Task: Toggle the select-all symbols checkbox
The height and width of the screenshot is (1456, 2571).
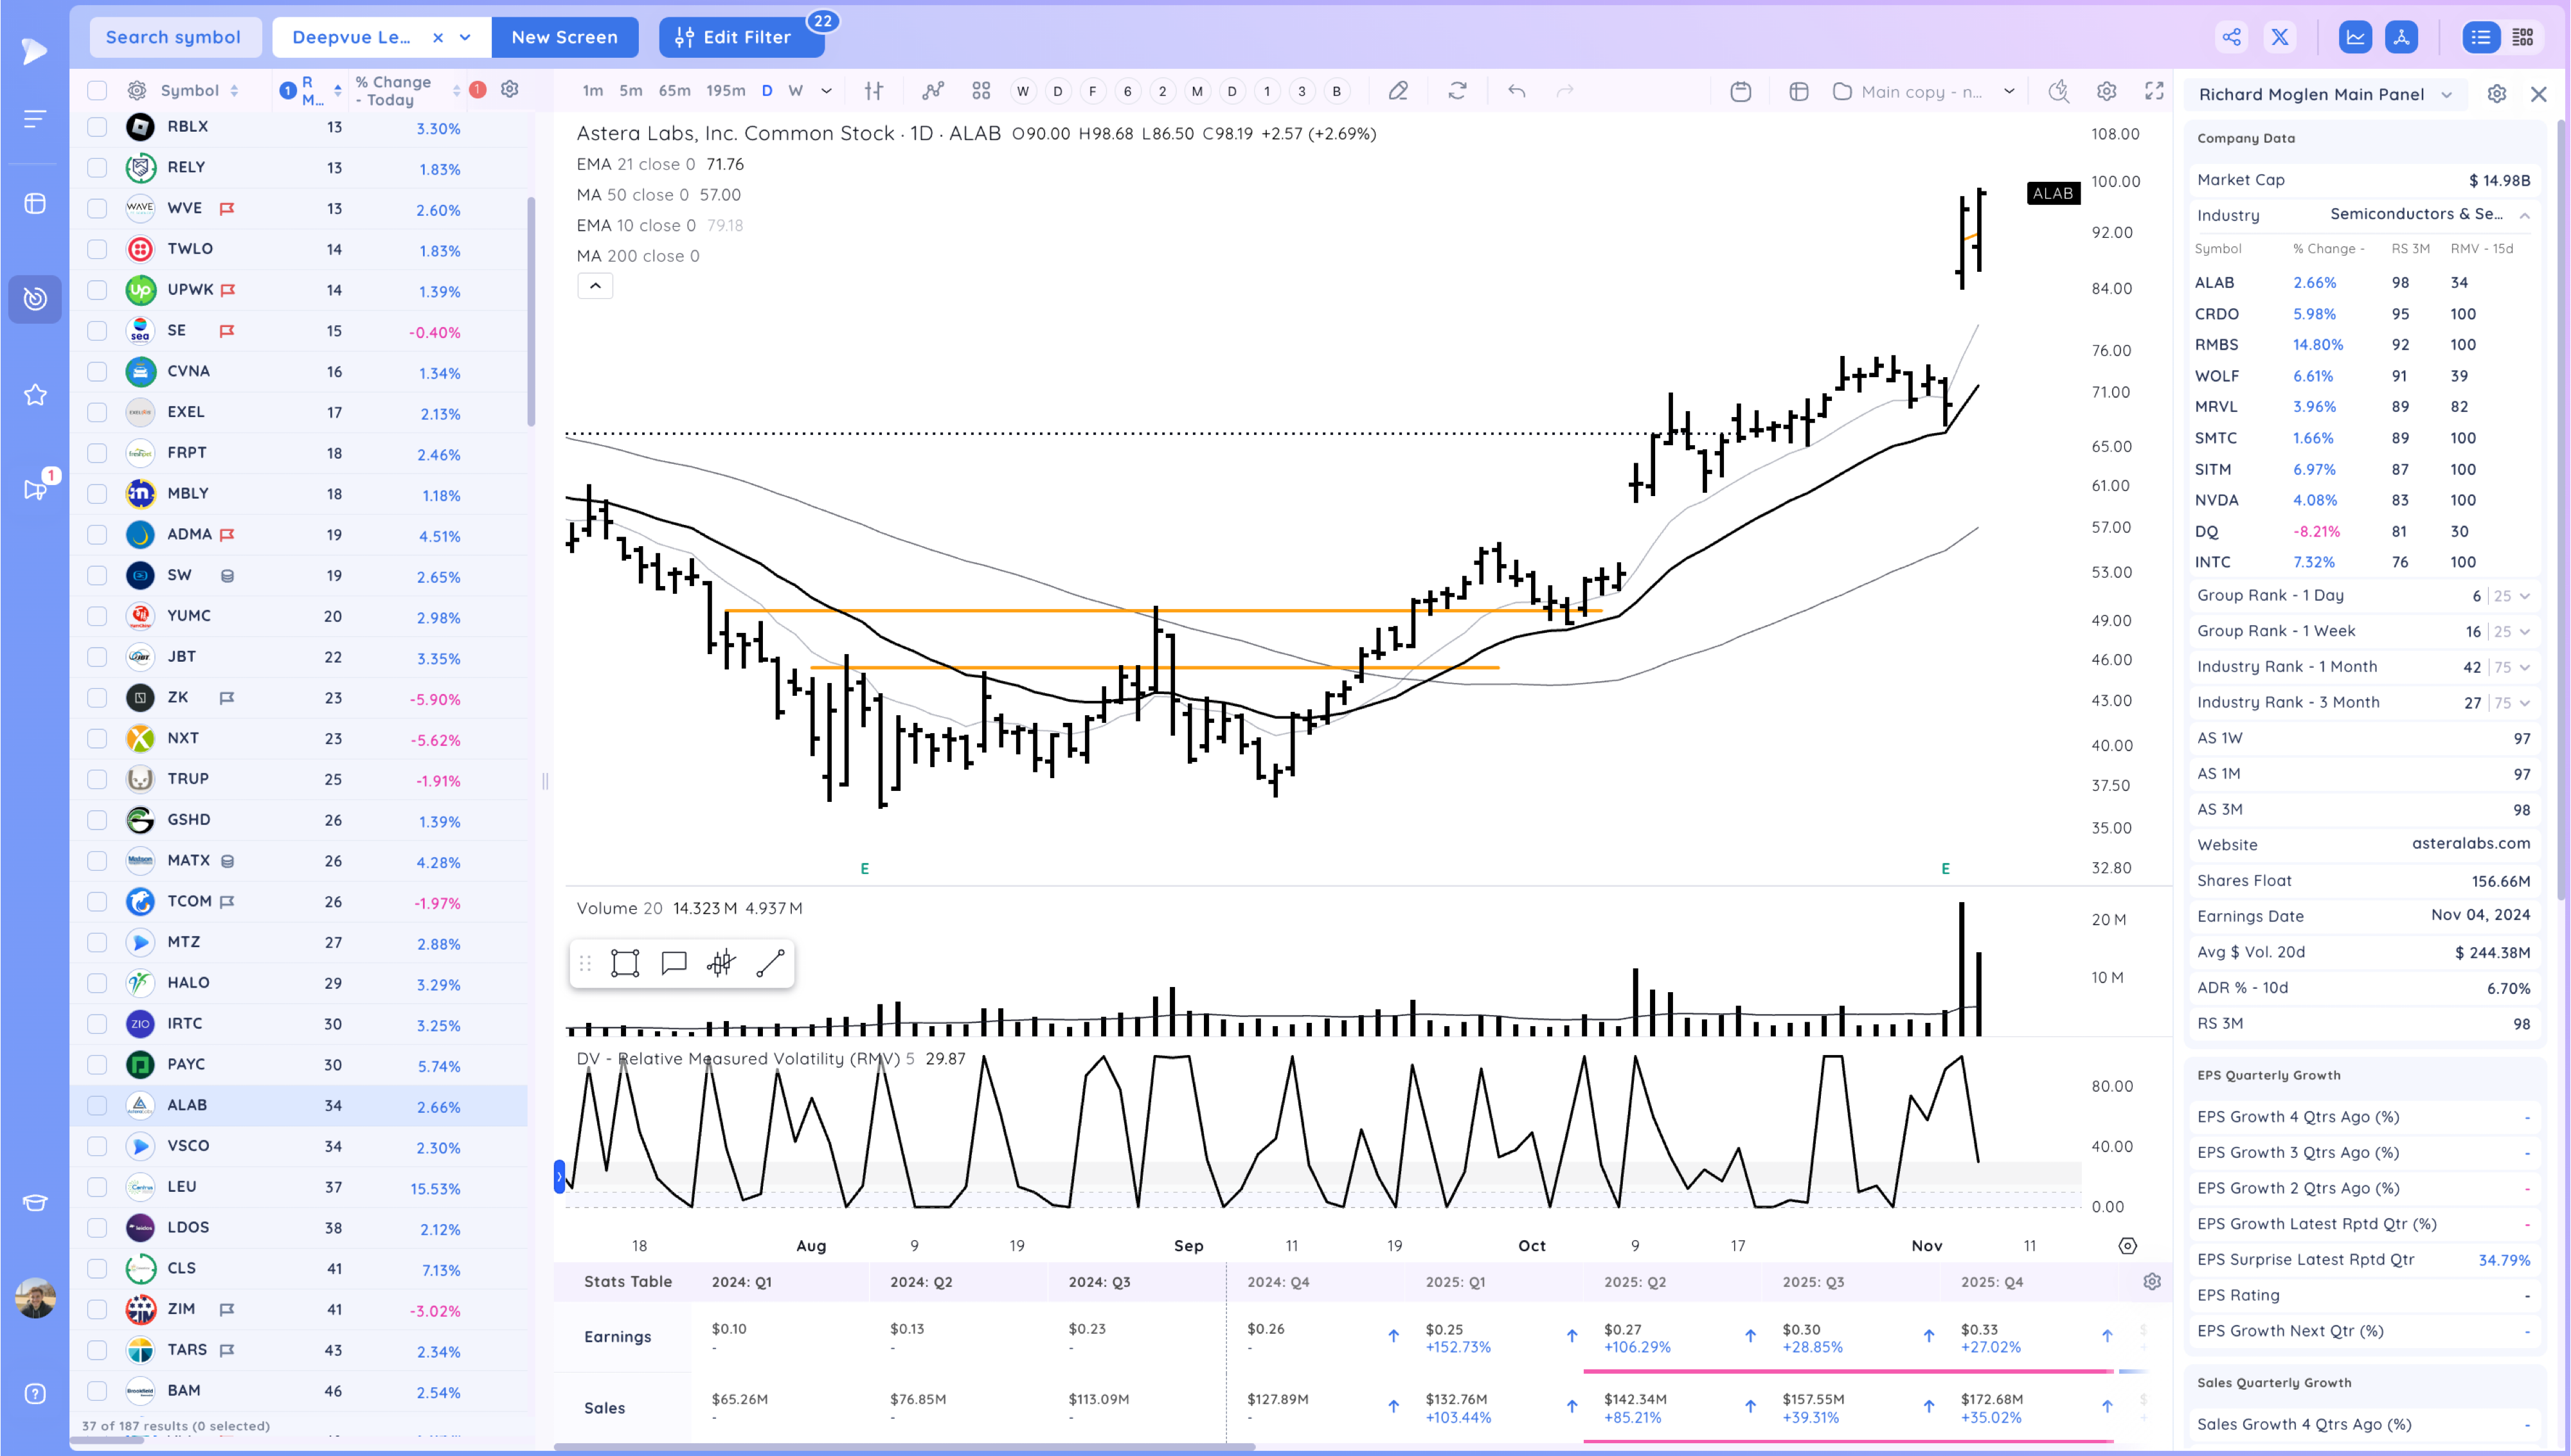Action: pyautogui.click(x=97, y=90)
